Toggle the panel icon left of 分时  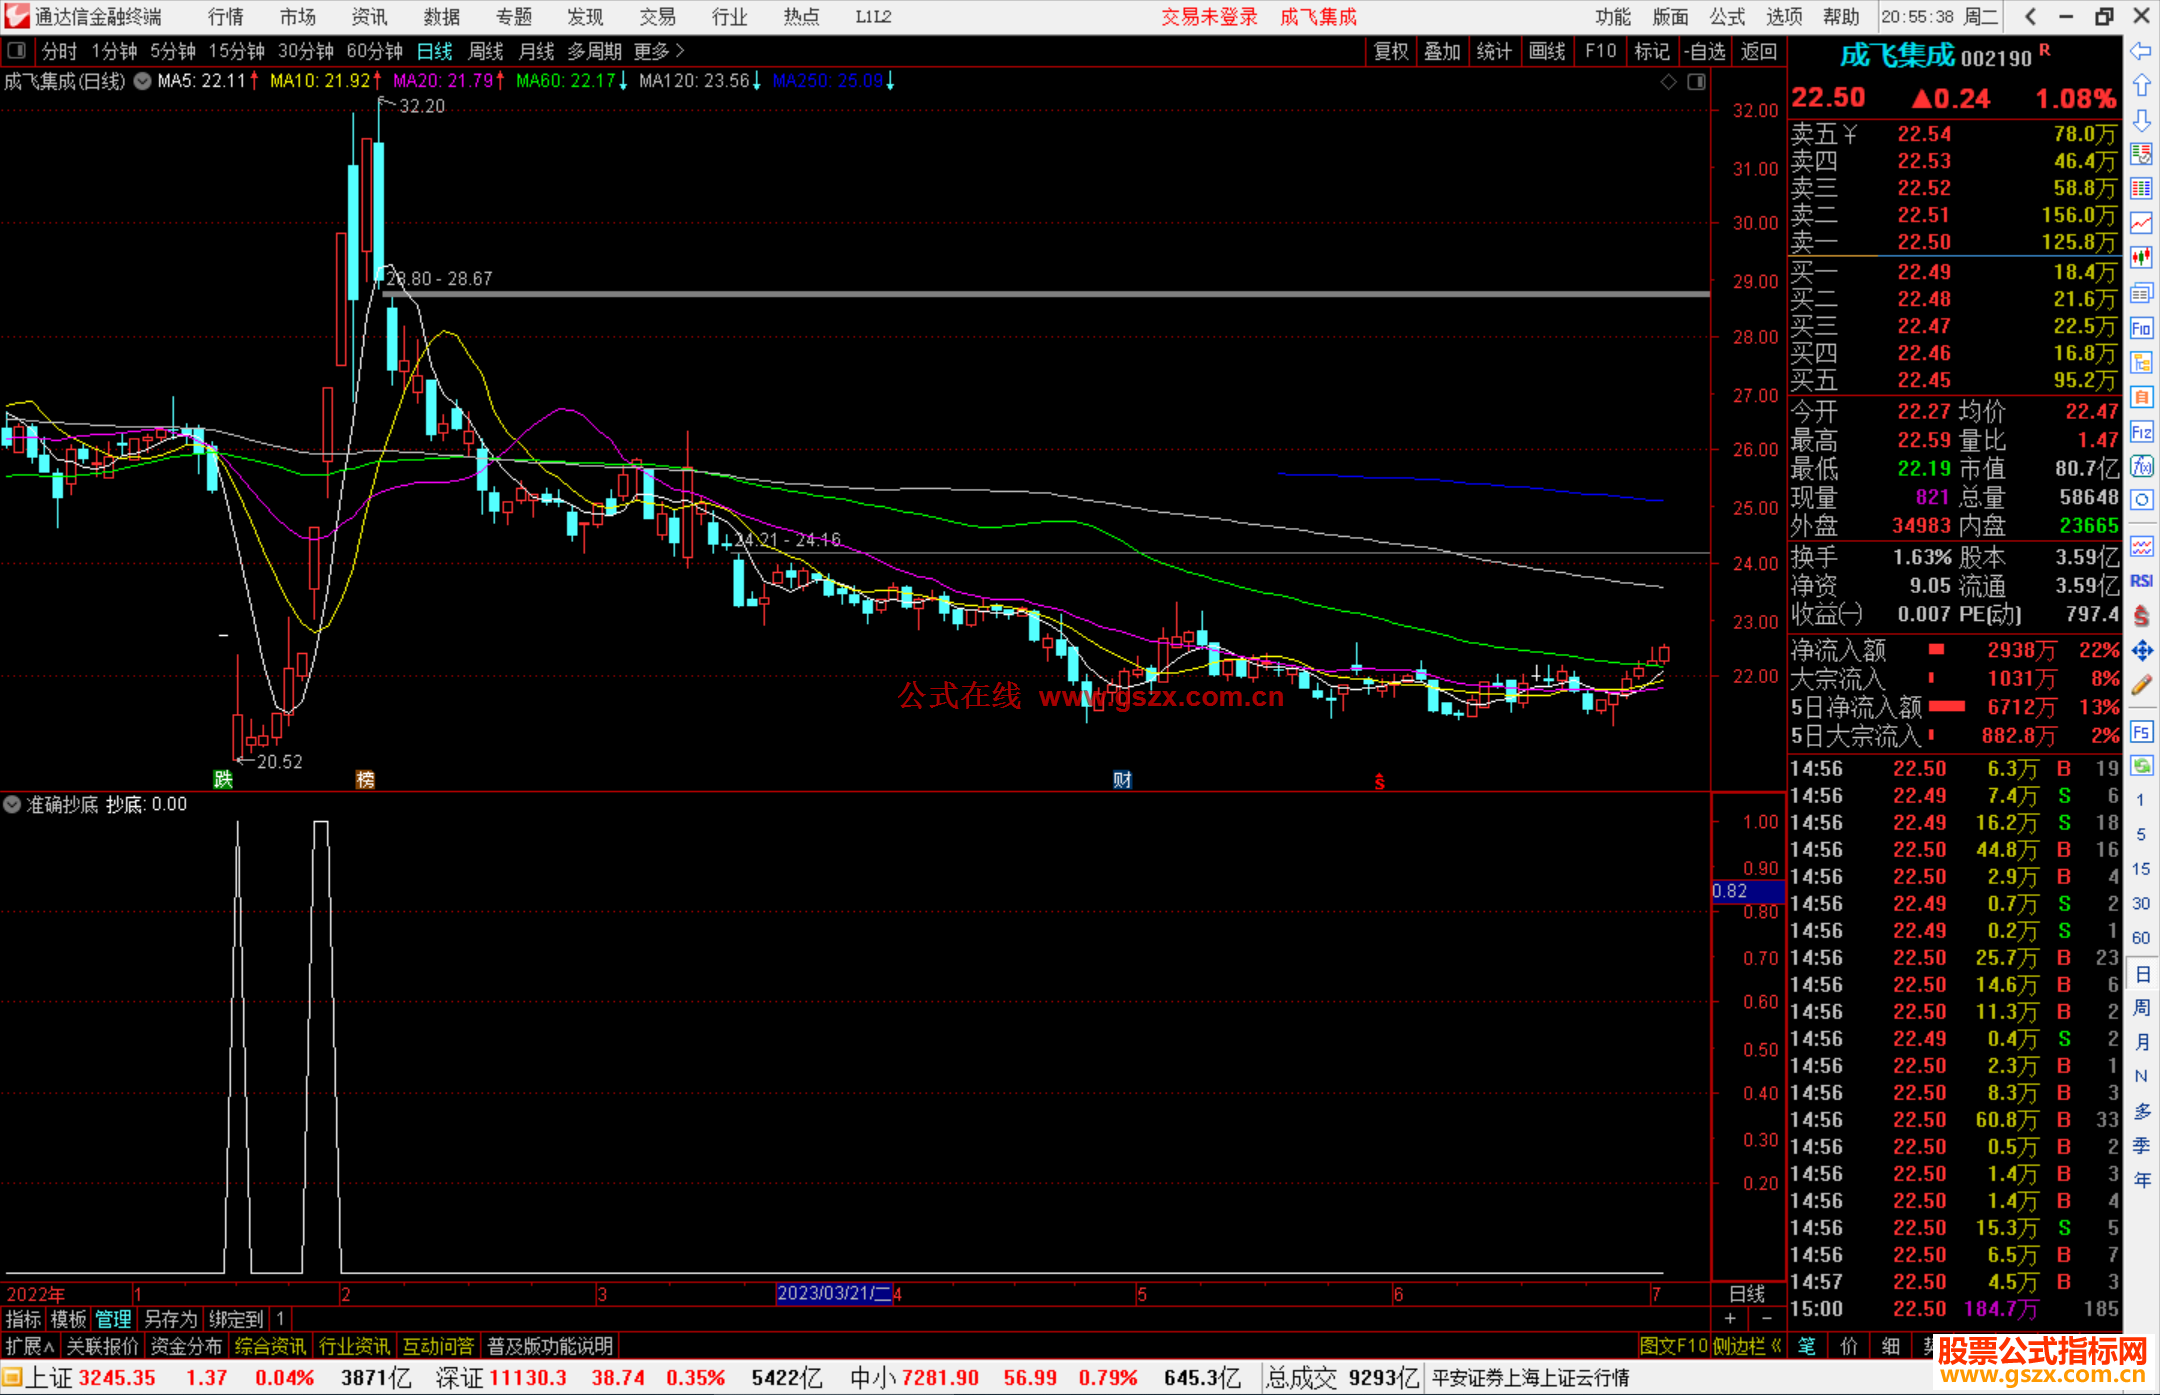tap(16, 50)
